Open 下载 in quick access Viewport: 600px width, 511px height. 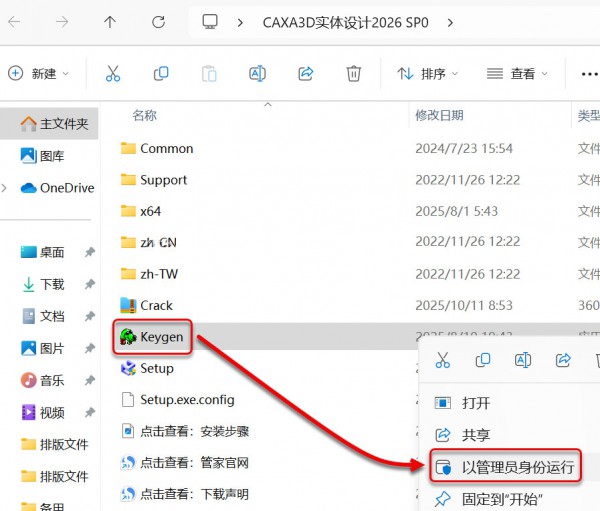pos(43,284)
